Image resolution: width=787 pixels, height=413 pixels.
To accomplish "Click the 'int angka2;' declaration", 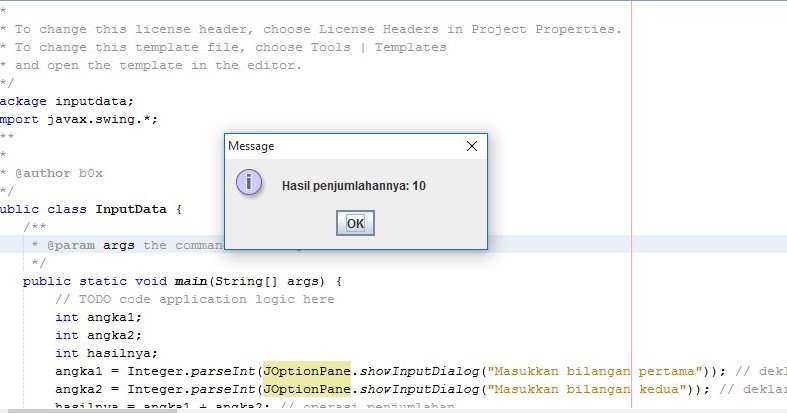I will coord(98,335).
